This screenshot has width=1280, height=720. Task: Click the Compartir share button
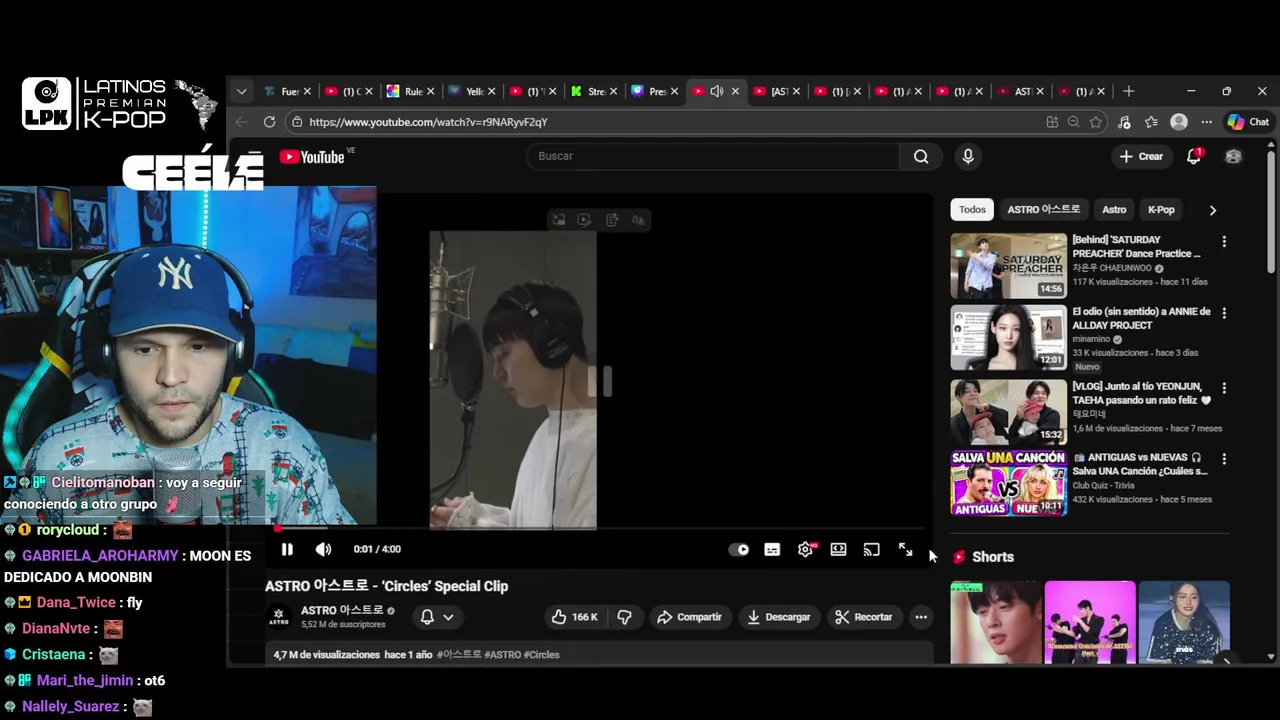[688, 617]
